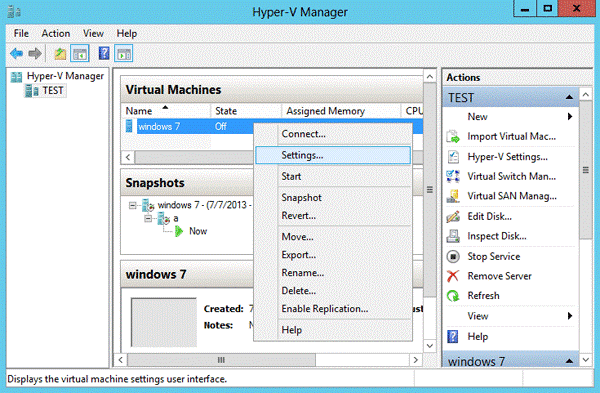Select the Now item in Snapshots tree
The width and height of the screenshot is (600, 393).
pyautogui.click(x=198, y=231)
